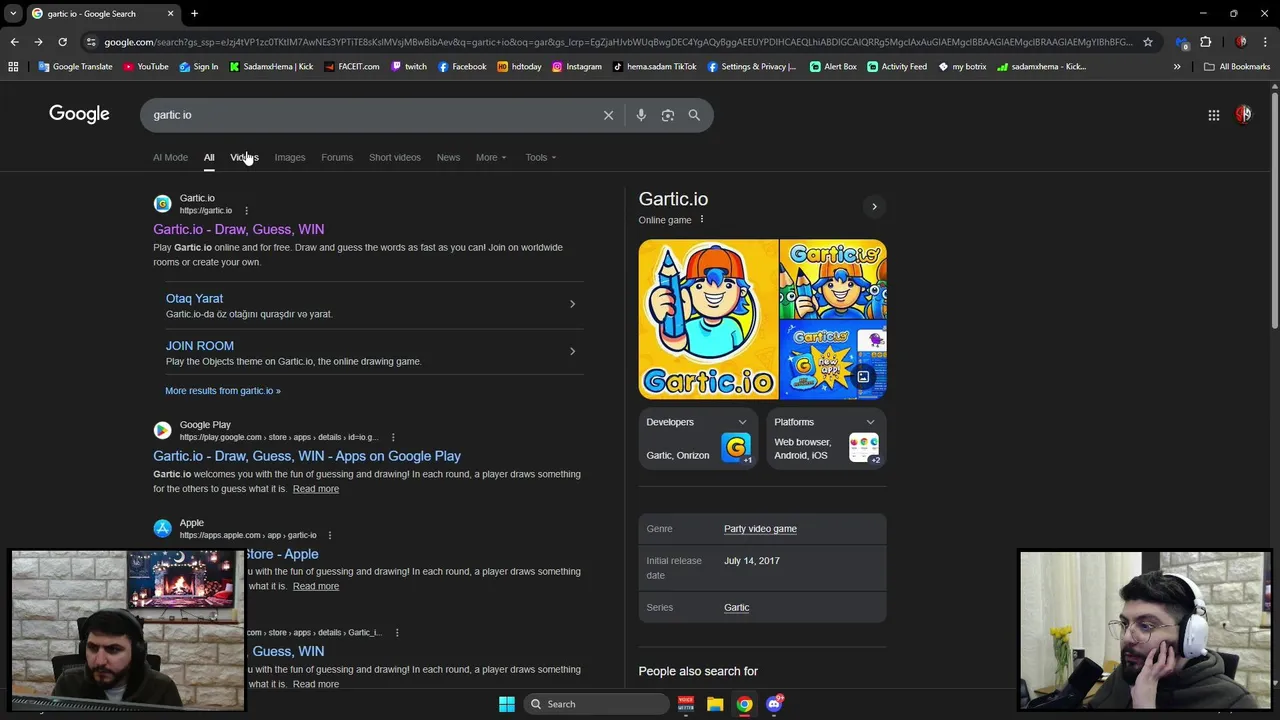Screen dimensions: 1280x720
Task: Submit search with magnifier icon
Action: coord(694,115)
